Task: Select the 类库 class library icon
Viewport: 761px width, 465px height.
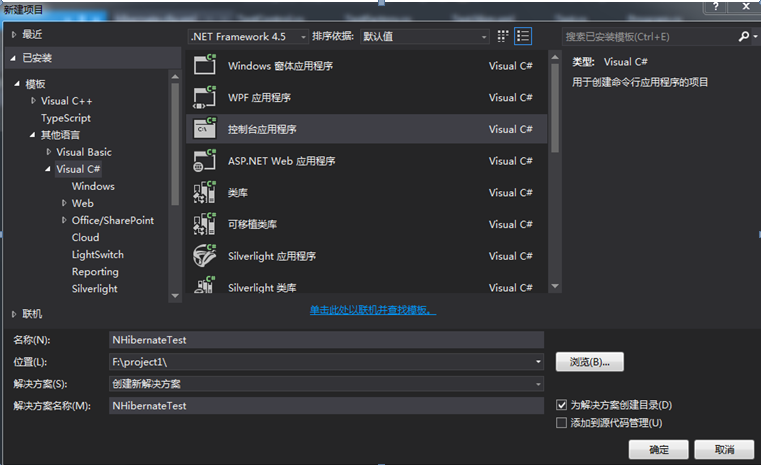Action: click(x=205, y=193)
